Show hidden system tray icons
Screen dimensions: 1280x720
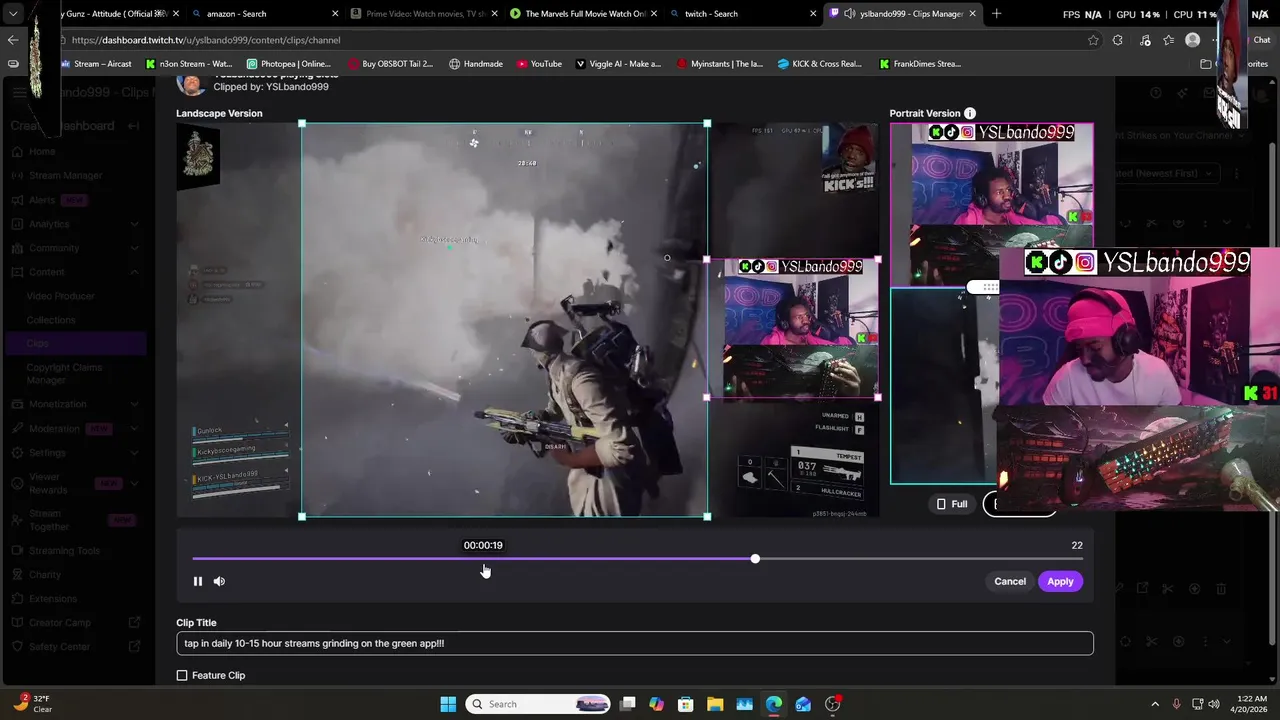(x=1155, y=704)
